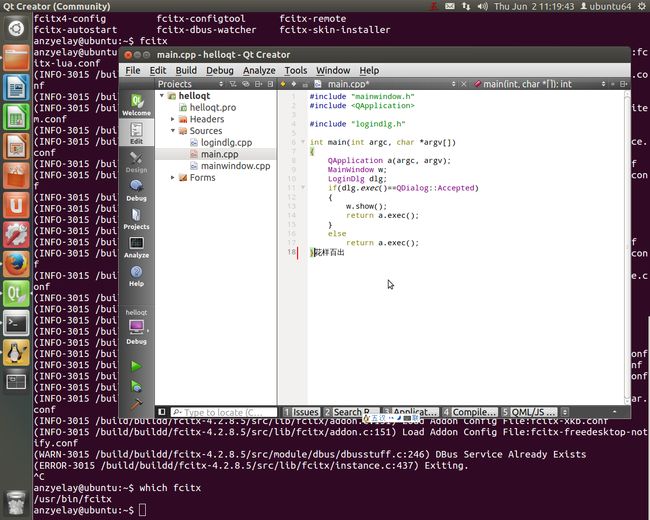Viewport: 650px width, 520px height.
Task: Launch Firefox from the Ubuntu launcher
Action: pyautogui.click(x=15, y=263)
